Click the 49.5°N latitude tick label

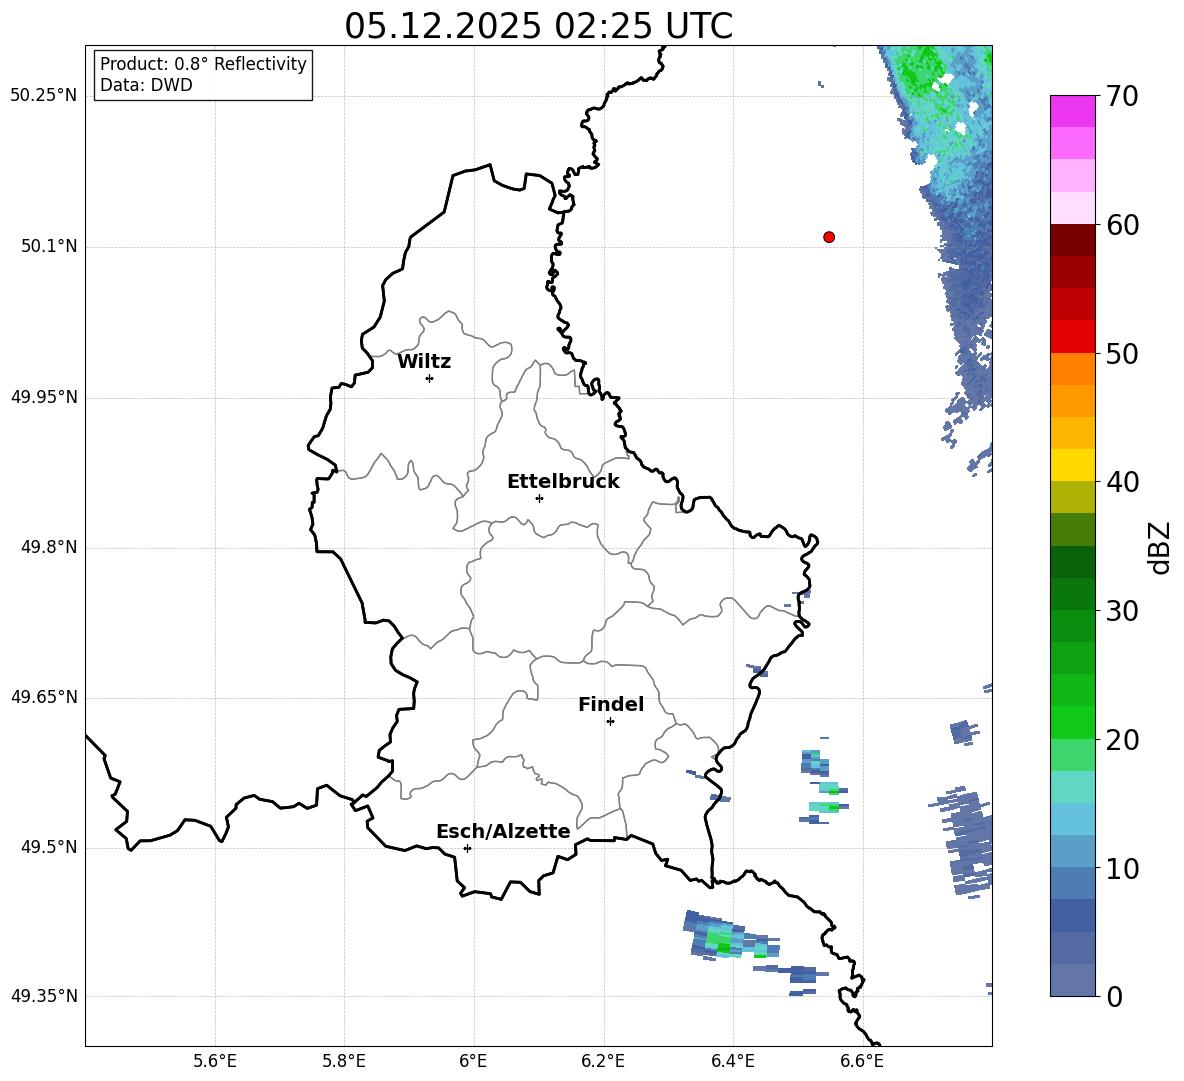[49, 847]
